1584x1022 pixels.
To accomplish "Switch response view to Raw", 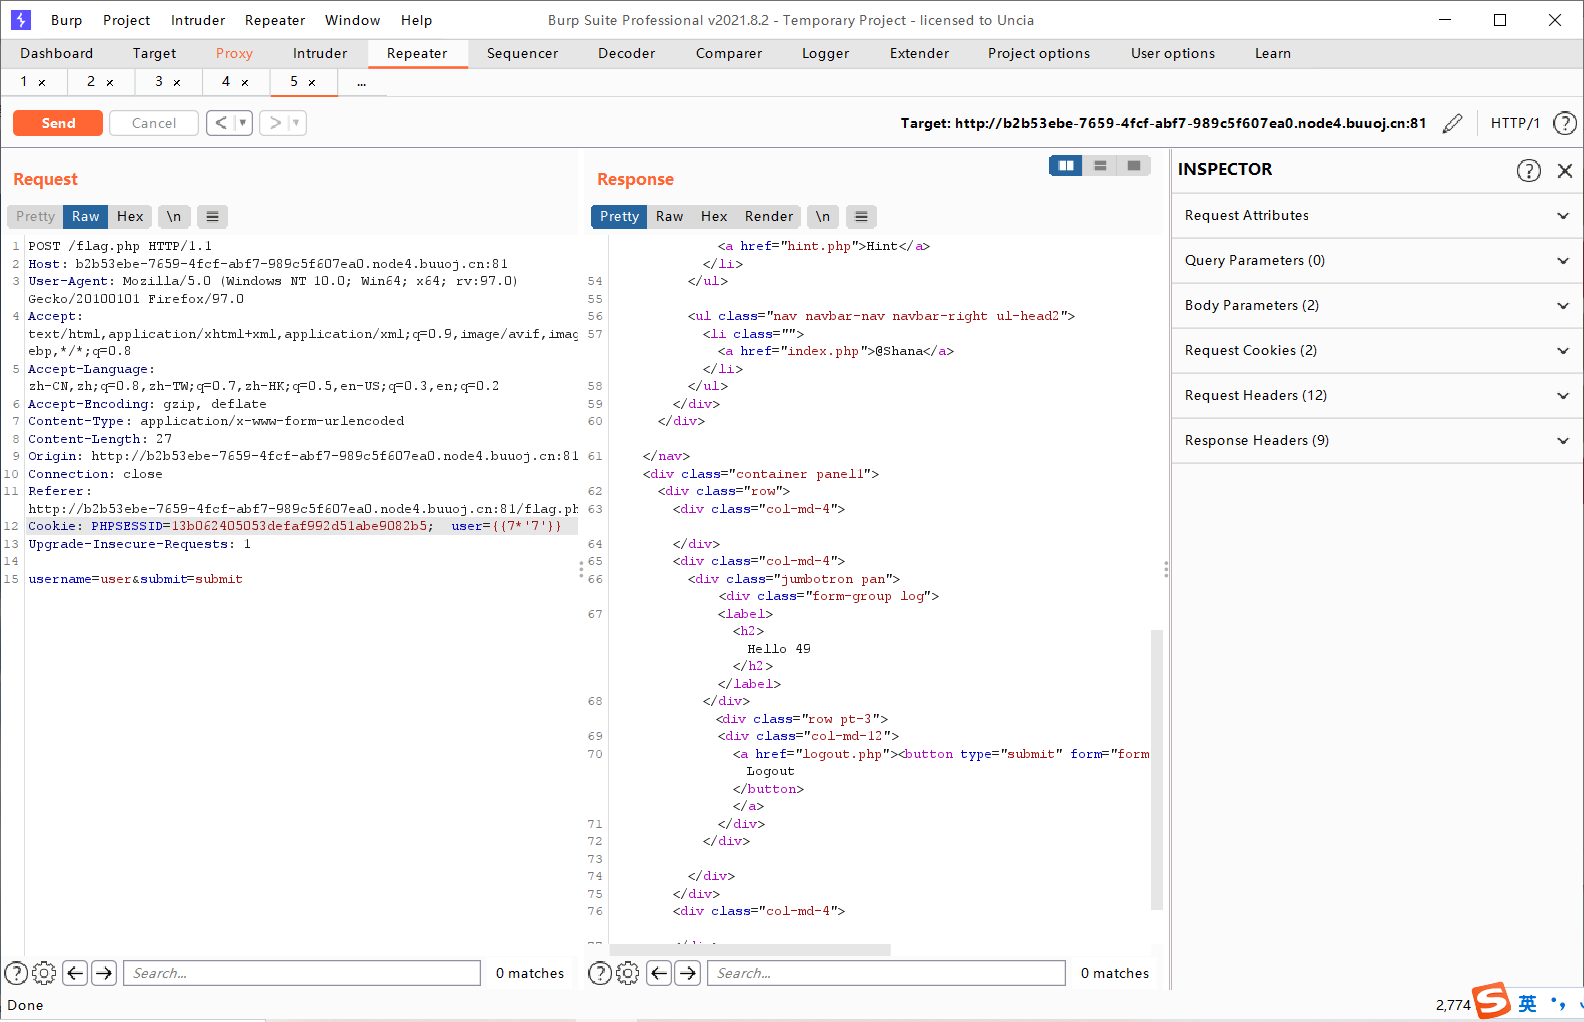I will point(670,216).
